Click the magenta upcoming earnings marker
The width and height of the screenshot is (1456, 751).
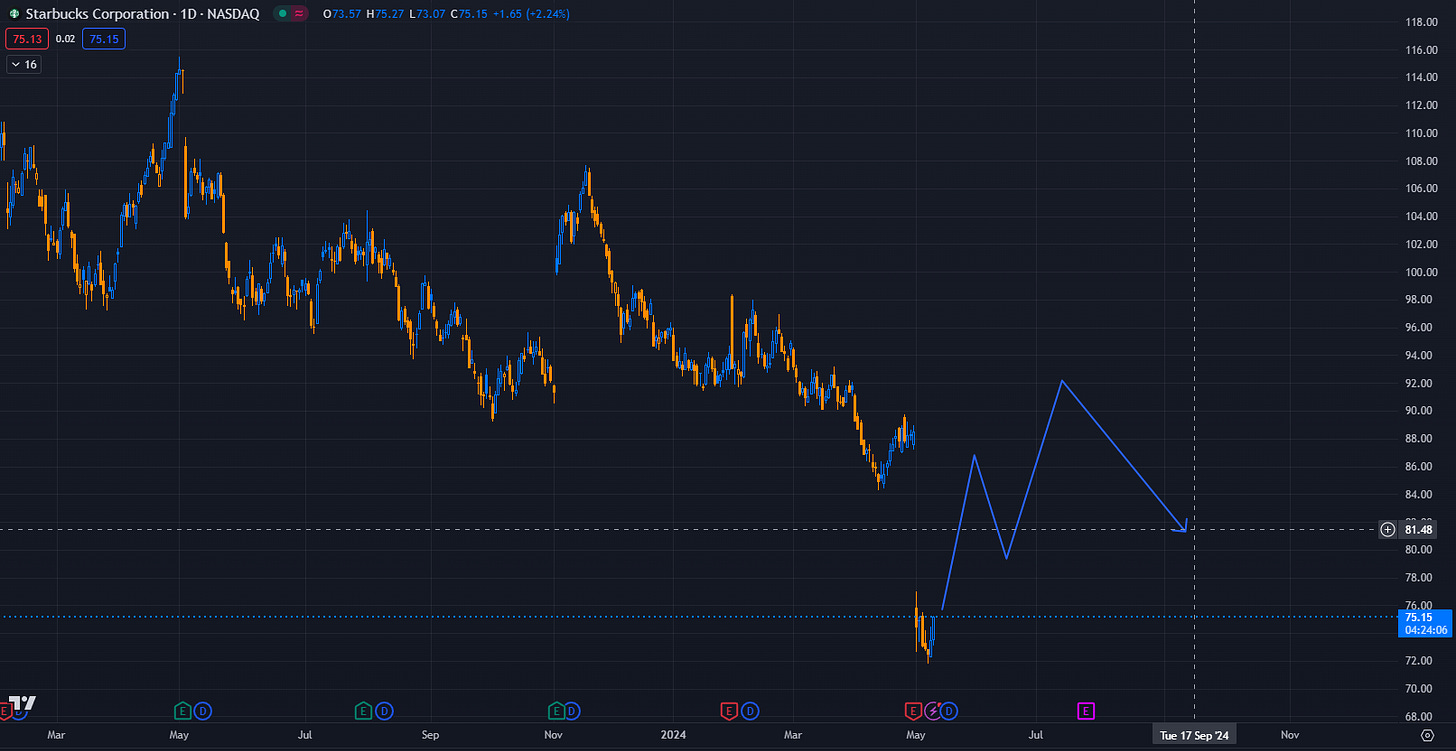[1086, 711]
